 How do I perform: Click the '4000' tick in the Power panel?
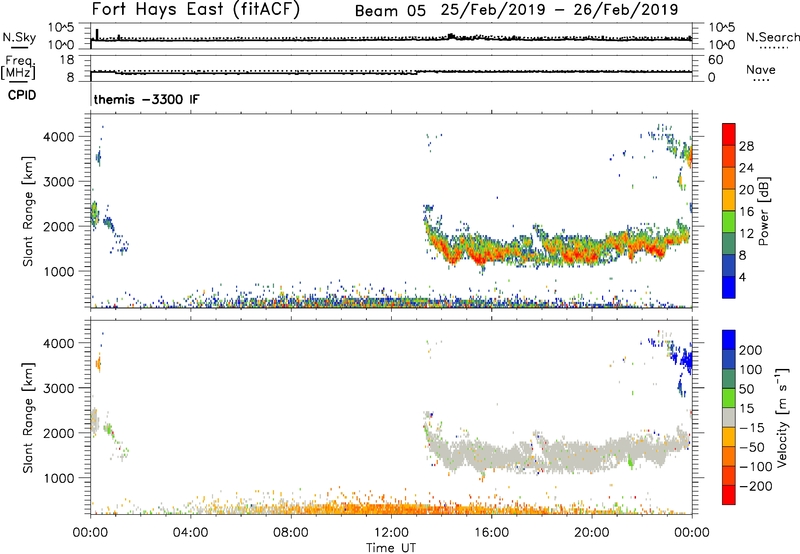click(59, 137)
